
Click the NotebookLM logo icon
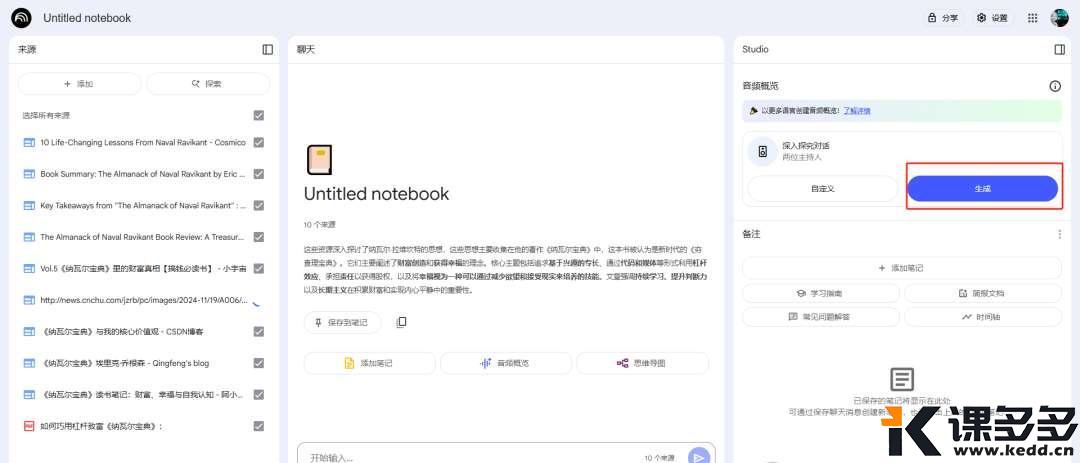click(21, 17)
